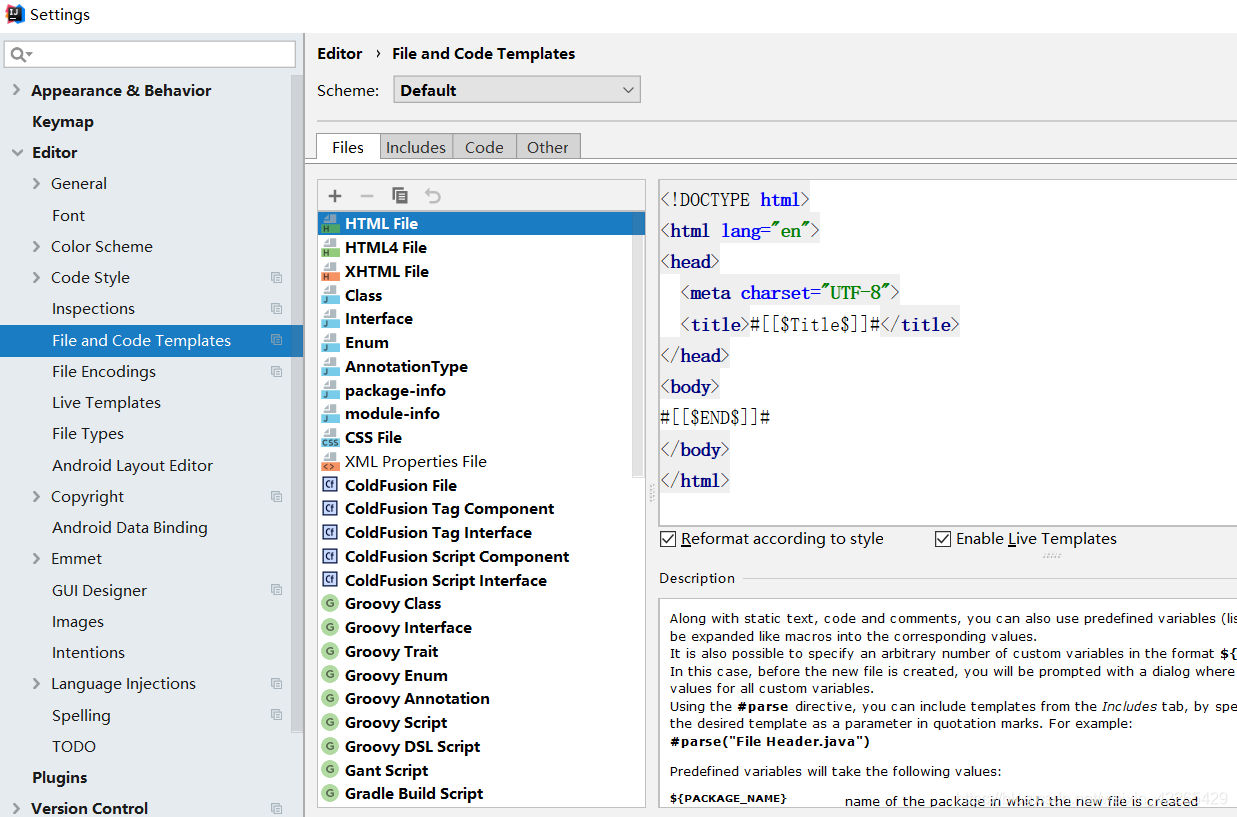Click the Gradle Build Script icon
Image resolution: width=1237 pixels, height=817 pixels.
click(x=330, y=794)
